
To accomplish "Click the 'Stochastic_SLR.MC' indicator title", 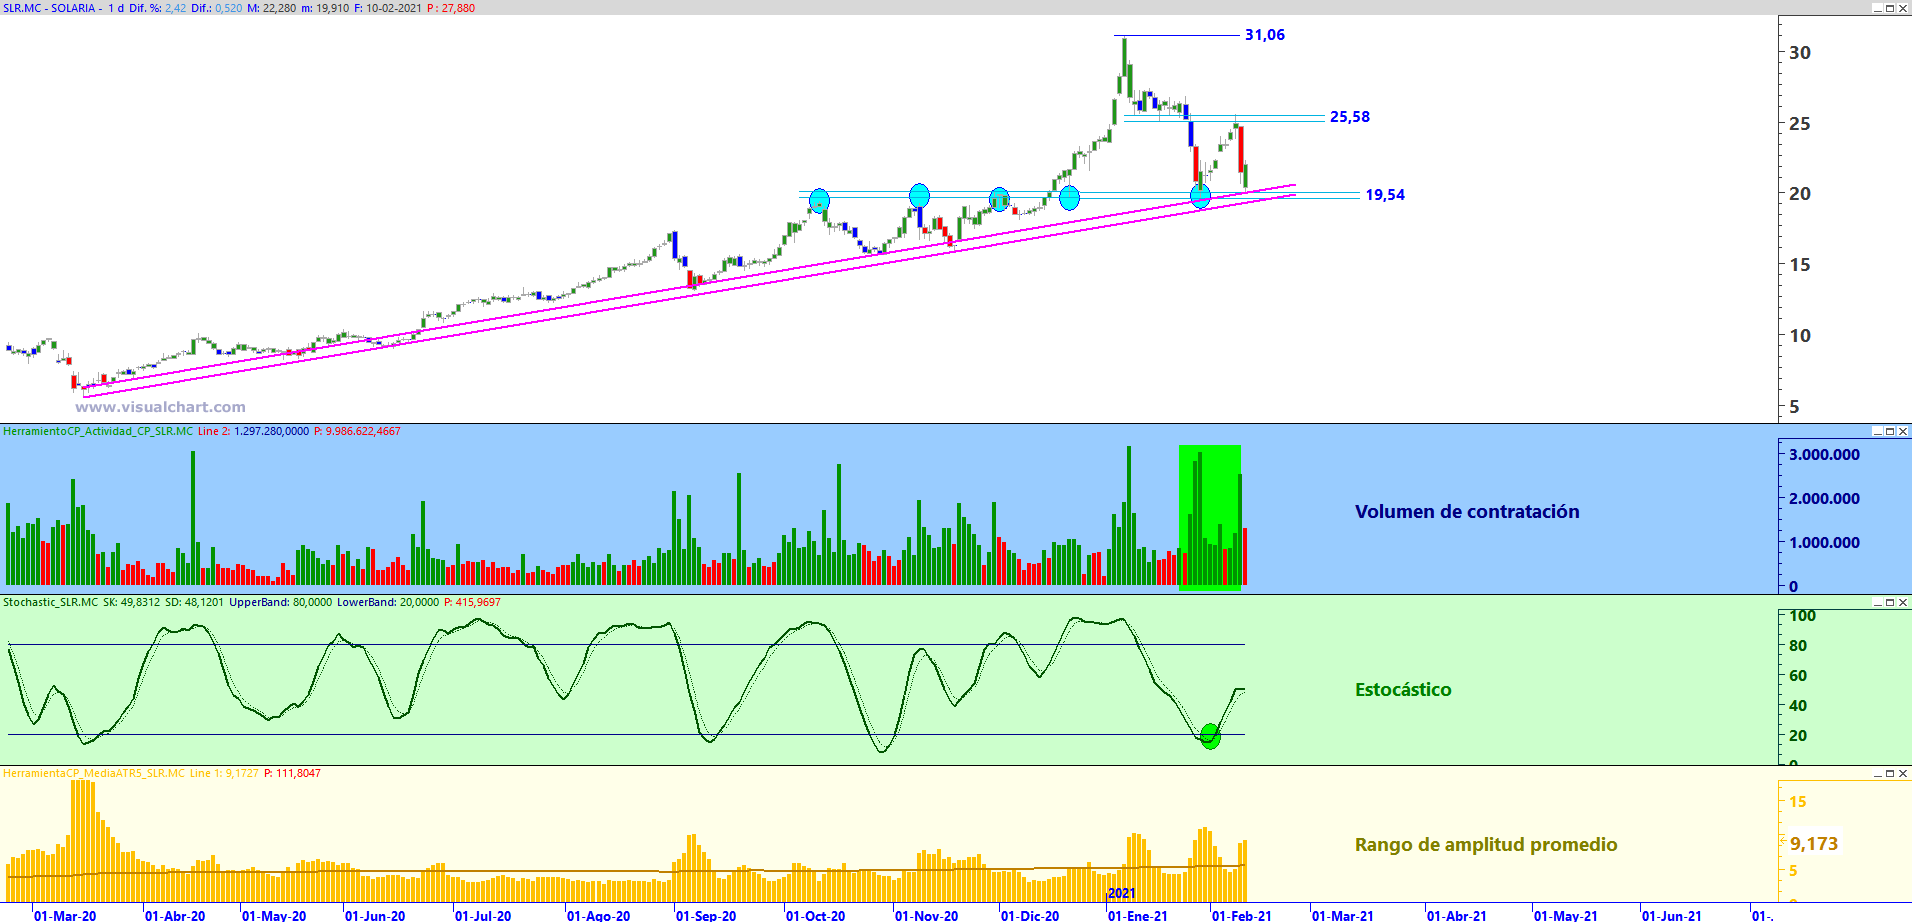I will [51, 603].
